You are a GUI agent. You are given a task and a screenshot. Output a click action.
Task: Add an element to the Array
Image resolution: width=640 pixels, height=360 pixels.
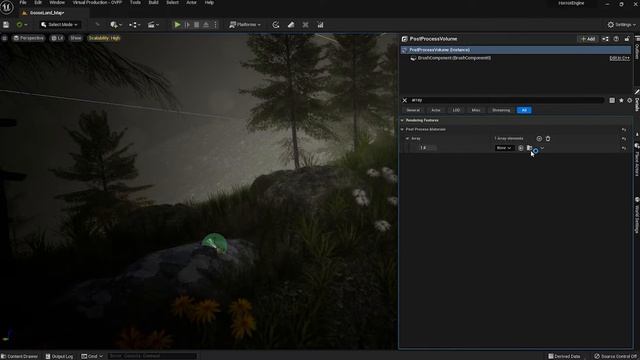(539, 139)
